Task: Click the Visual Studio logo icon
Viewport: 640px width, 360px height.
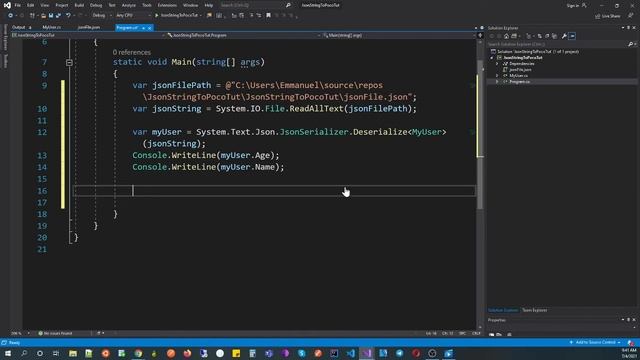Action: pyautogui.click(x=7, y=5)
